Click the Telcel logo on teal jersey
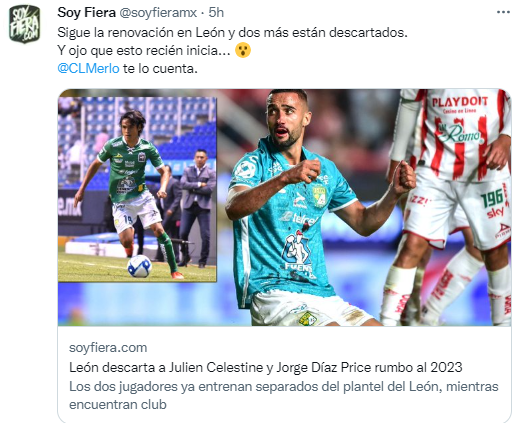Viewport: 526px width, 423px height. tap(300, 219)
